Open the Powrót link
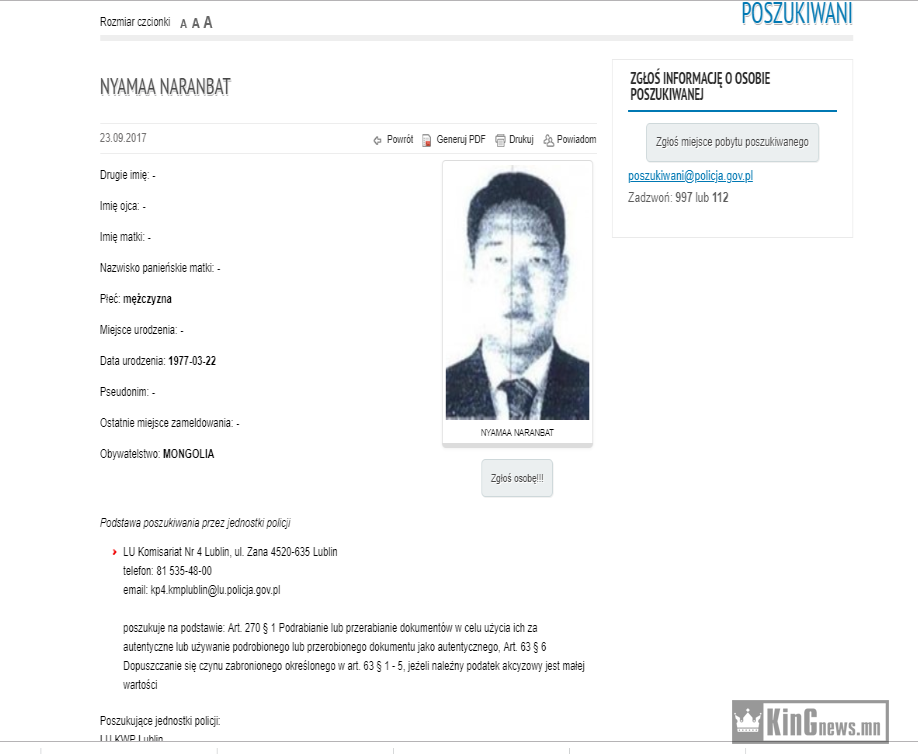 coord(400,139)
